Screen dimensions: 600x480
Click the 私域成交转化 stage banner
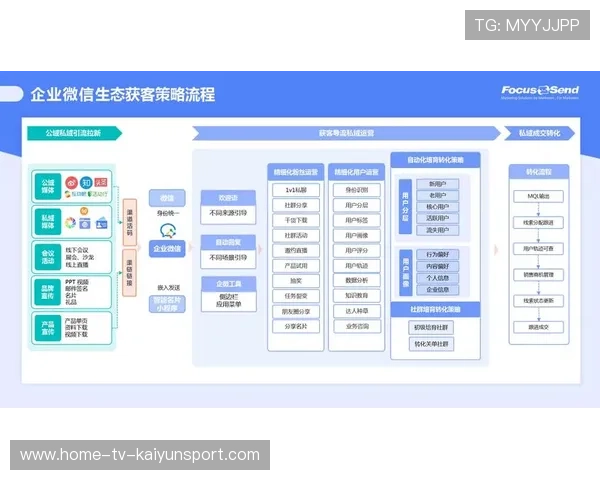[540, 133]
